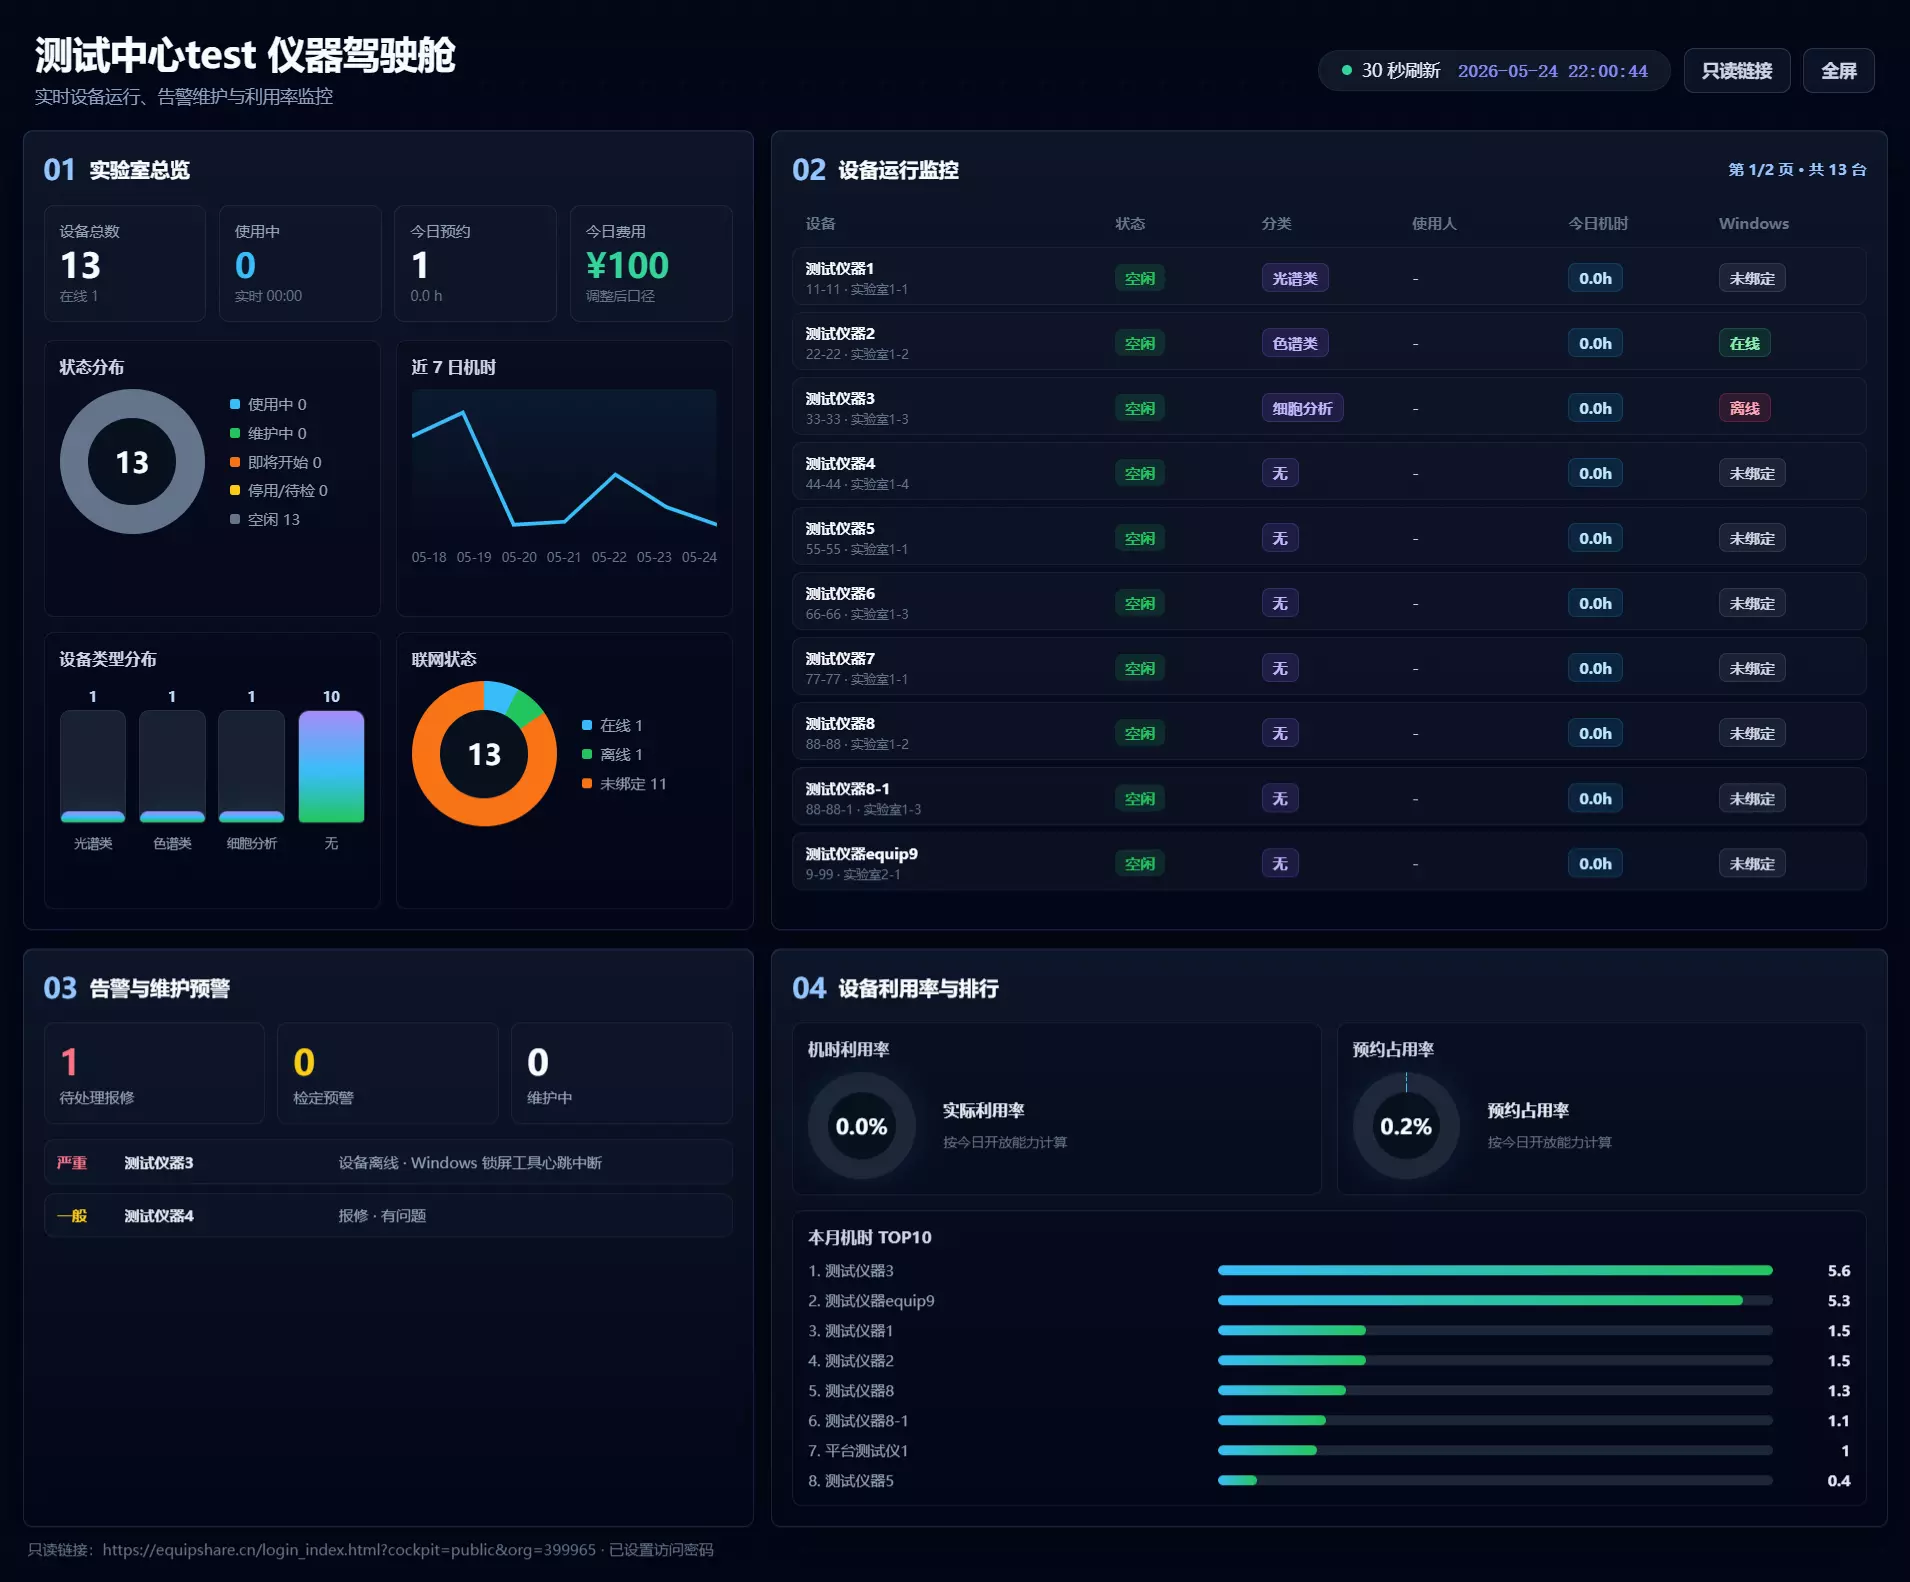This screenshot has width=1910, height=1582.
Task: Click the 测试仪器equip9 TOP10 progress bar
Action: click(x=1494, y=1300)
